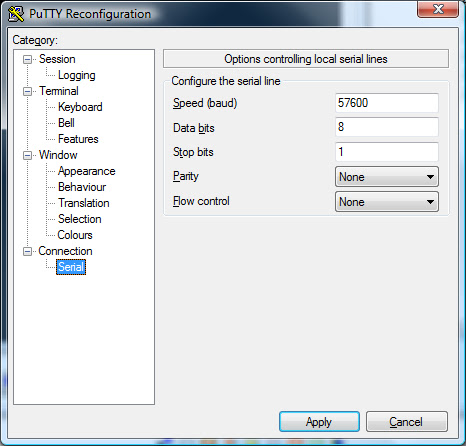
Task: Click the PuTTY icon in title bar
Action: point(16,14)
